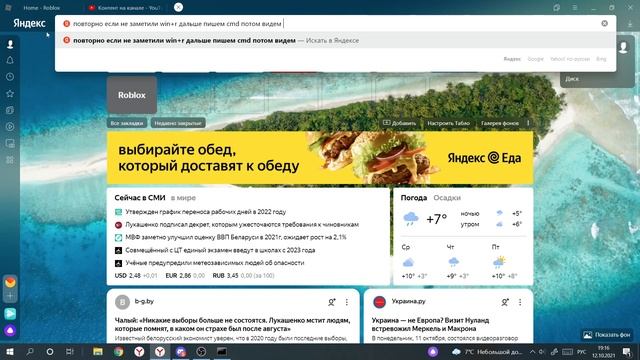This screenshot has width=640, height=360.
Task: Launch Alice assistant from the sidebar
Action: (10, 330)
